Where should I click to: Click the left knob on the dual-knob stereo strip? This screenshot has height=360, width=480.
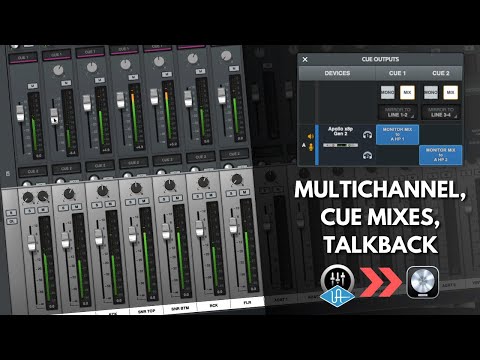pyautogui.click(x=28, y=198)
